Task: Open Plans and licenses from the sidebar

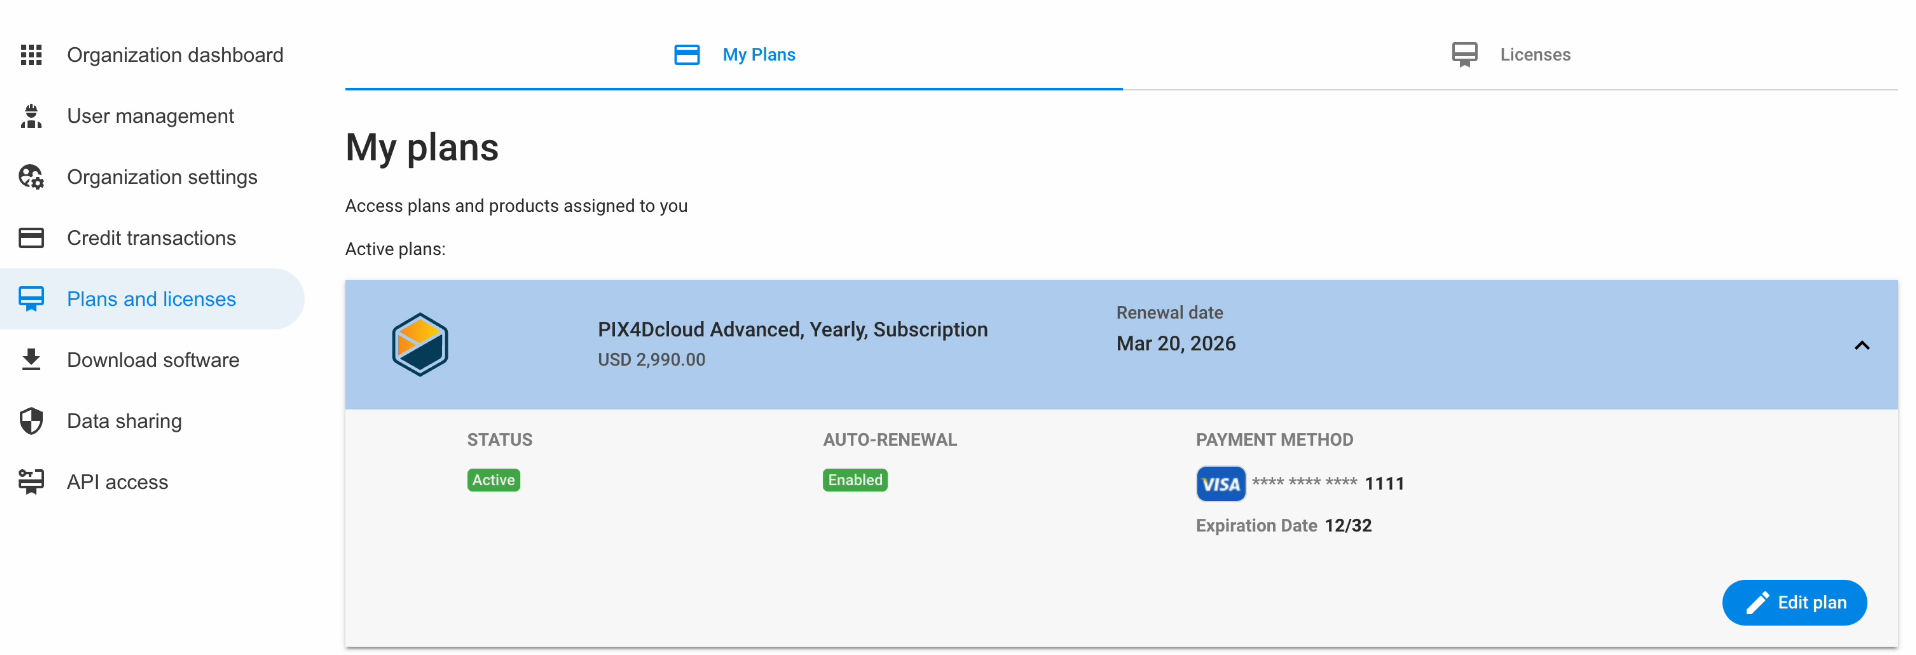Action: pos(151,298)
